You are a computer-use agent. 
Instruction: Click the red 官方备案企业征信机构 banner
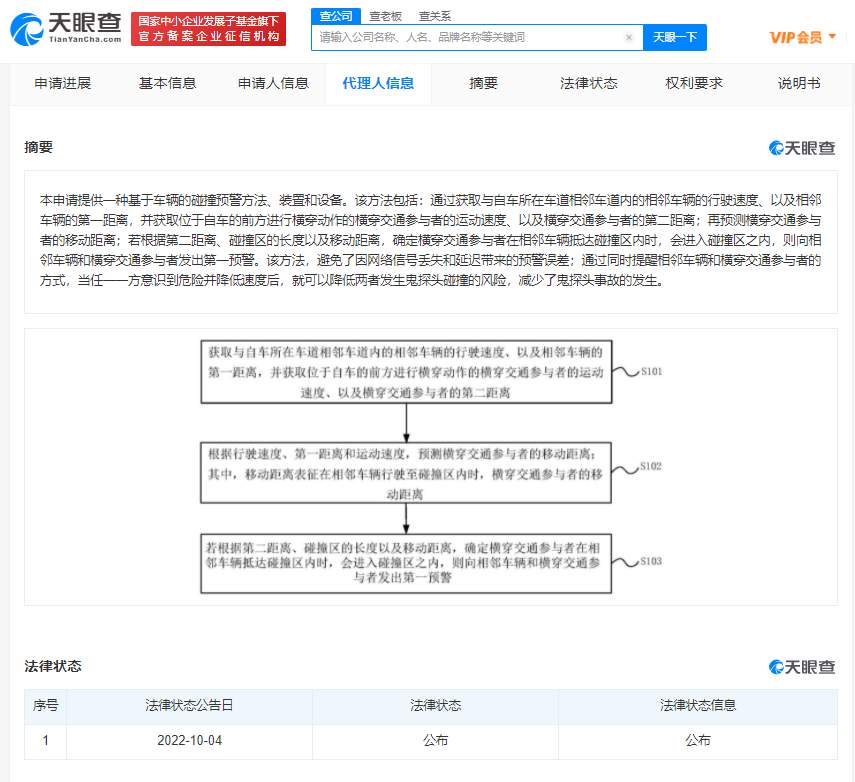coord(208,29)
